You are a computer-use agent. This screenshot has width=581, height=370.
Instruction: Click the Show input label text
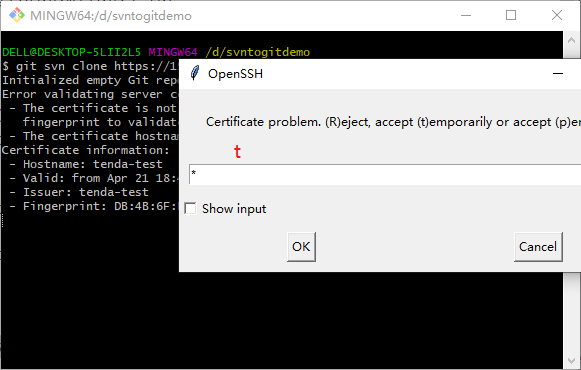pos(234,209)
